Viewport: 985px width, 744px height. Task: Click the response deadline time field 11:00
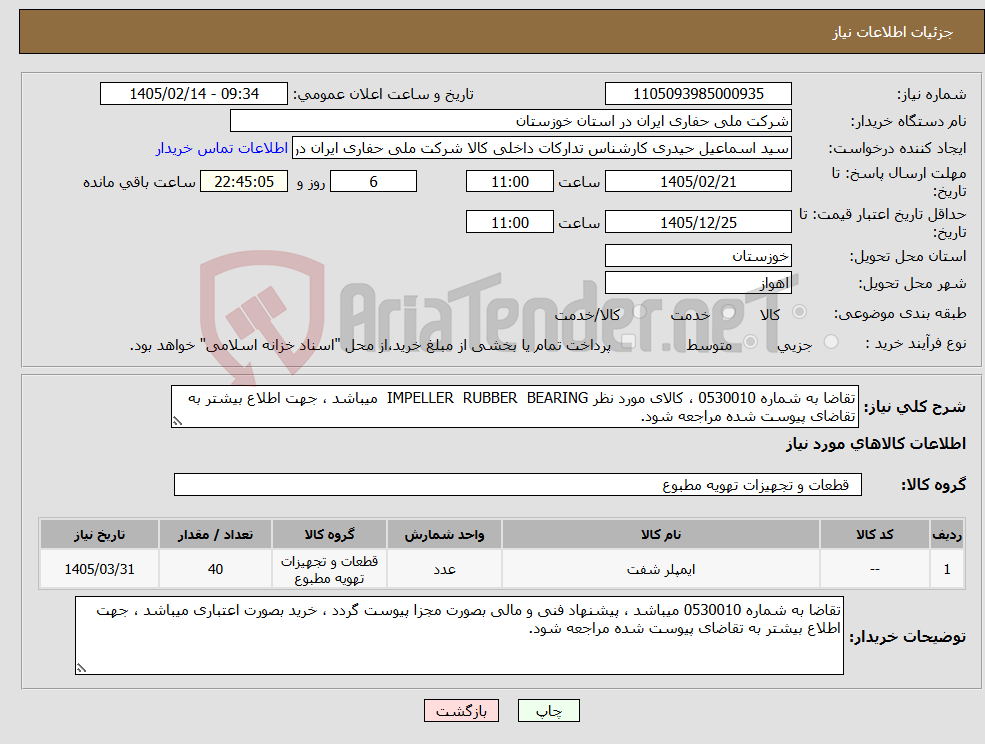(509, 182)
